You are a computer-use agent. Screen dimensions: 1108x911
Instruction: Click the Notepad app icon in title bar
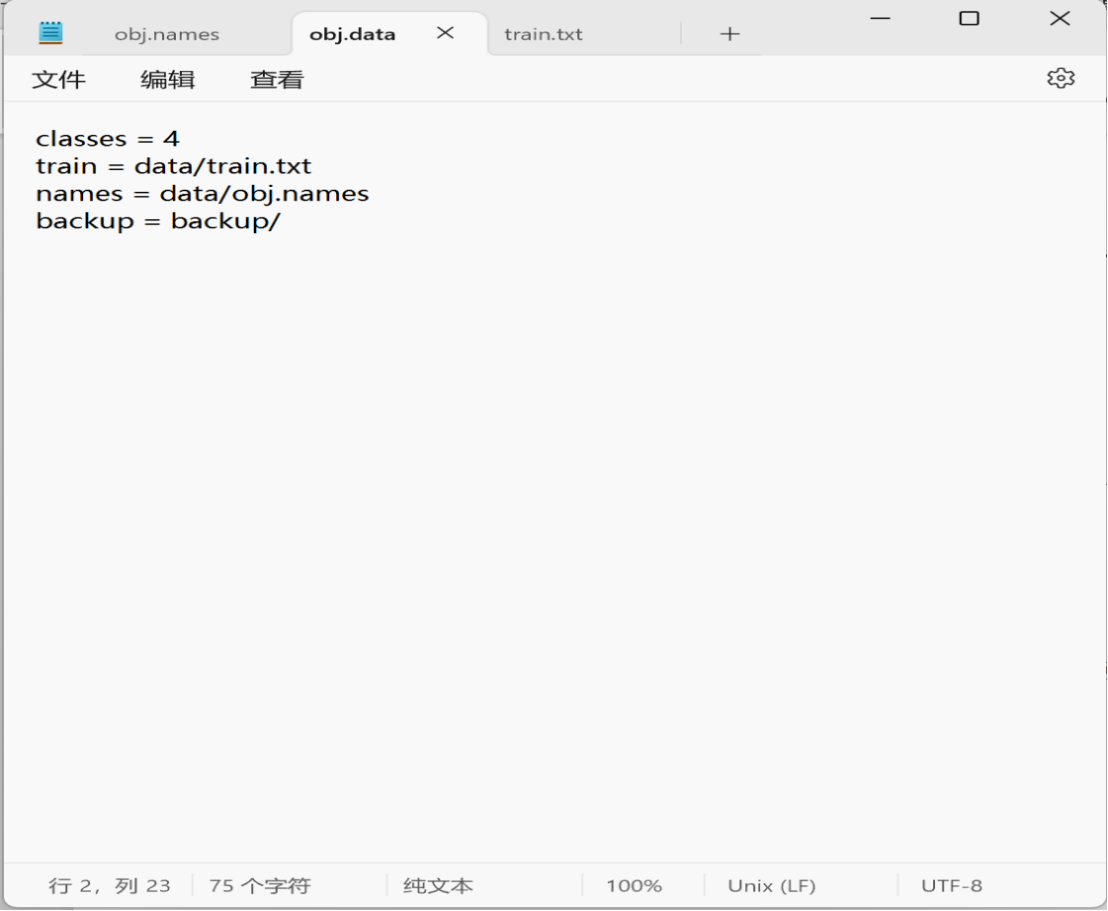(x=51, y=33)
